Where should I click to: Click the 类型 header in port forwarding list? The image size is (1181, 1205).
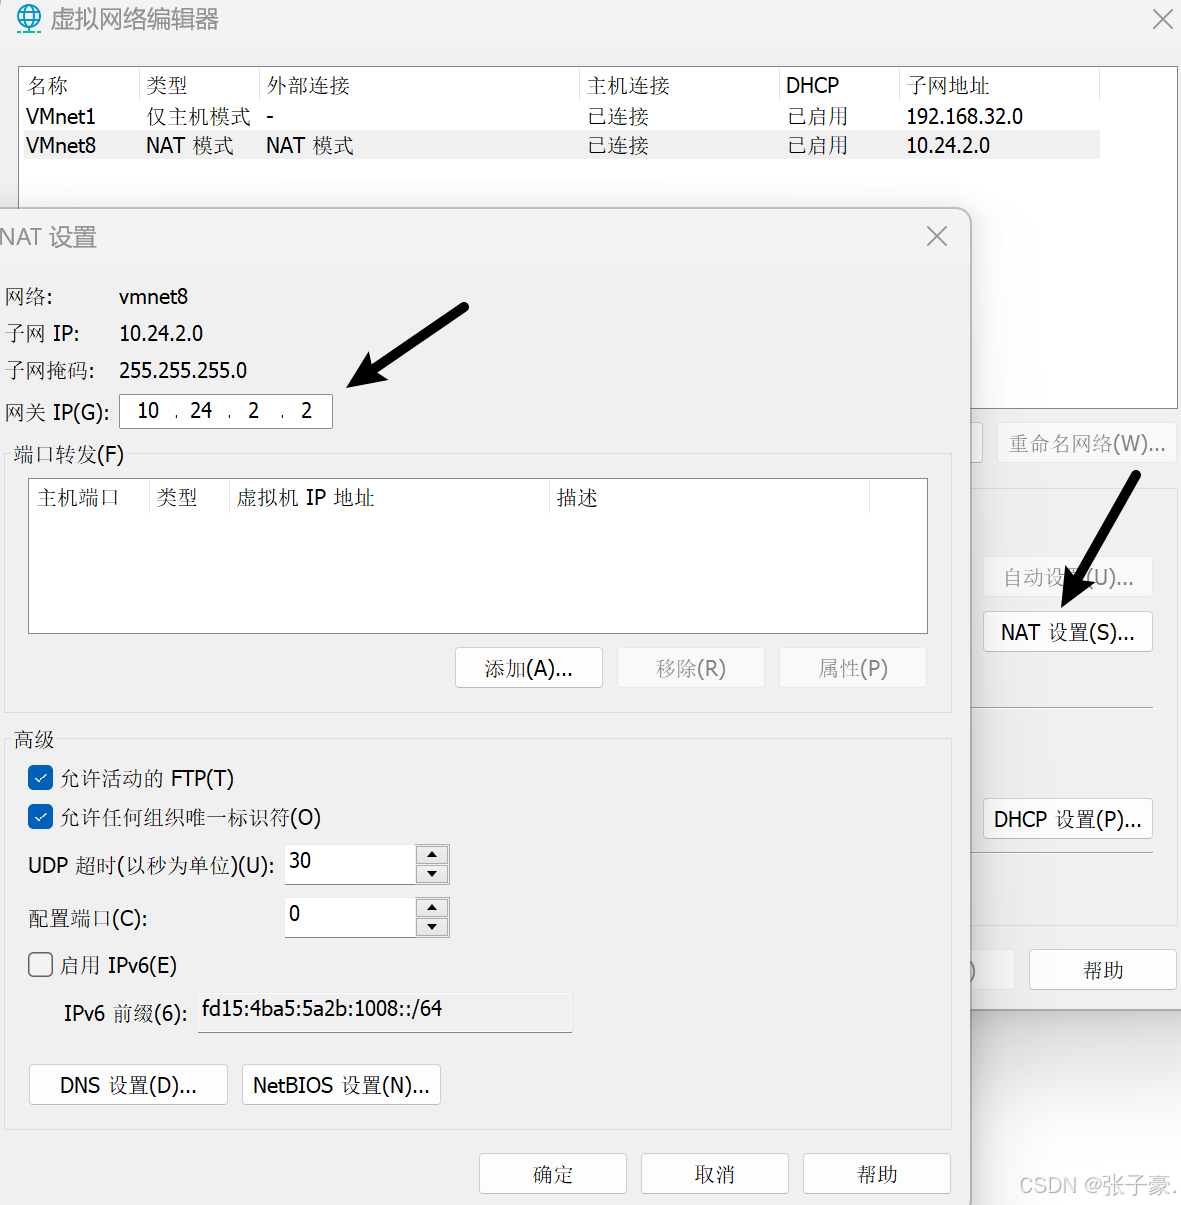pyautogui.click(x=189, y=497)
